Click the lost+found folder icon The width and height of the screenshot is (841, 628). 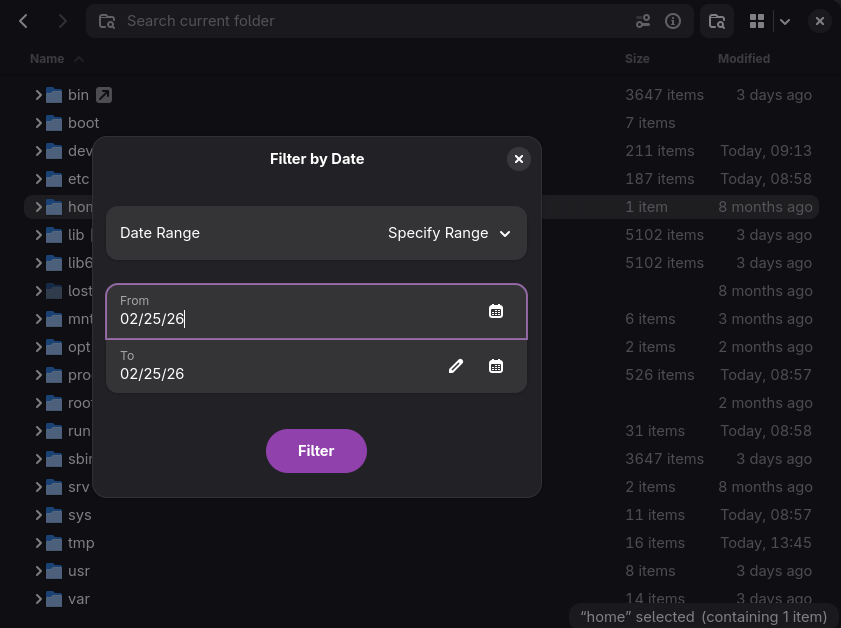tap(54, 291)
